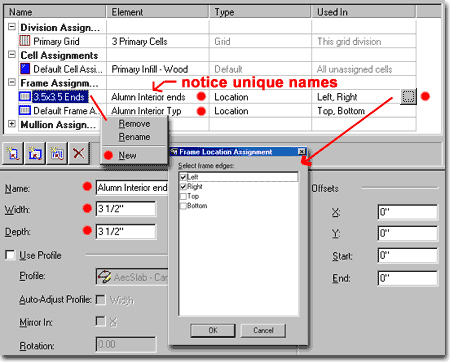
Task: Open the location browse button beside Left, Right
Action: point(408,97)
